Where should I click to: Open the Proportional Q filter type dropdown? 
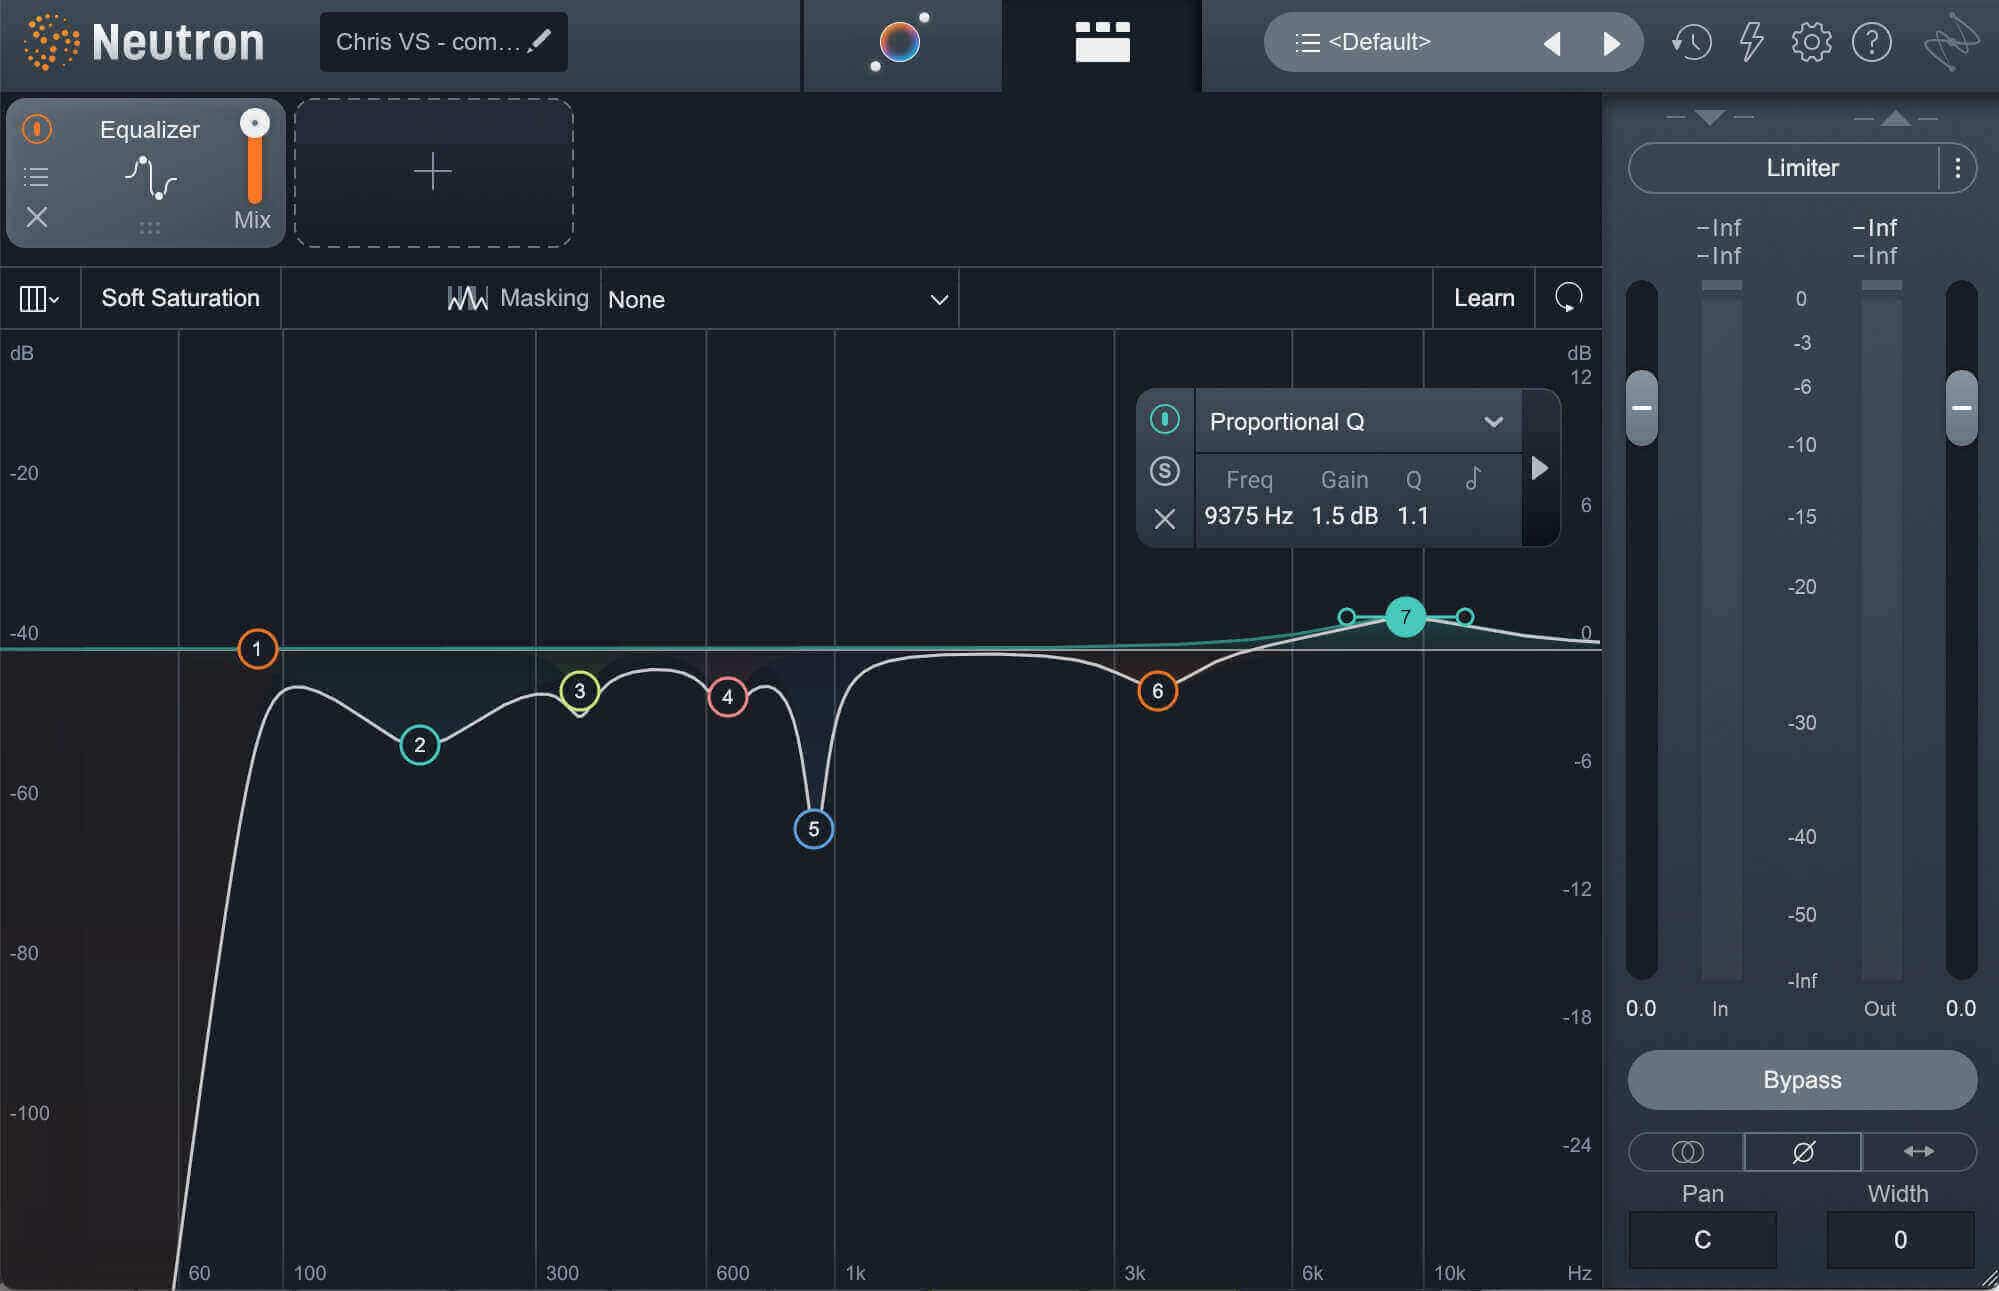[x=1358, y=422]
